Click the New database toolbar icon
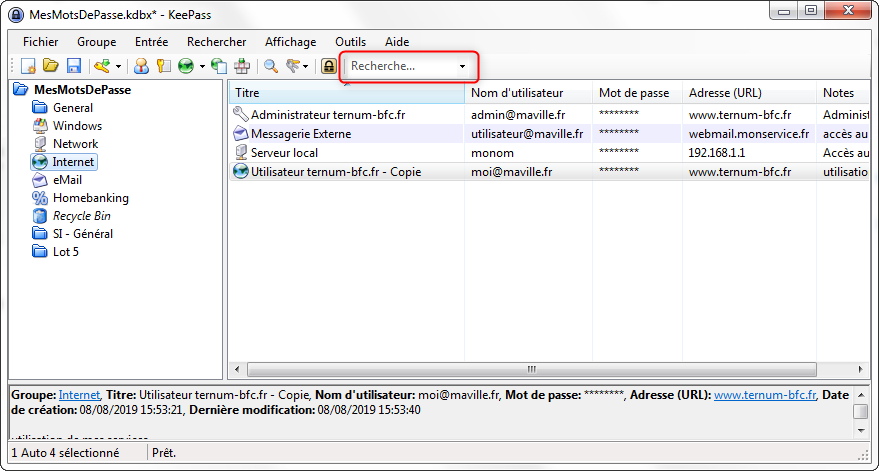Screen dimensions: 879x471 pyautogui.click(x=29, y=67)
